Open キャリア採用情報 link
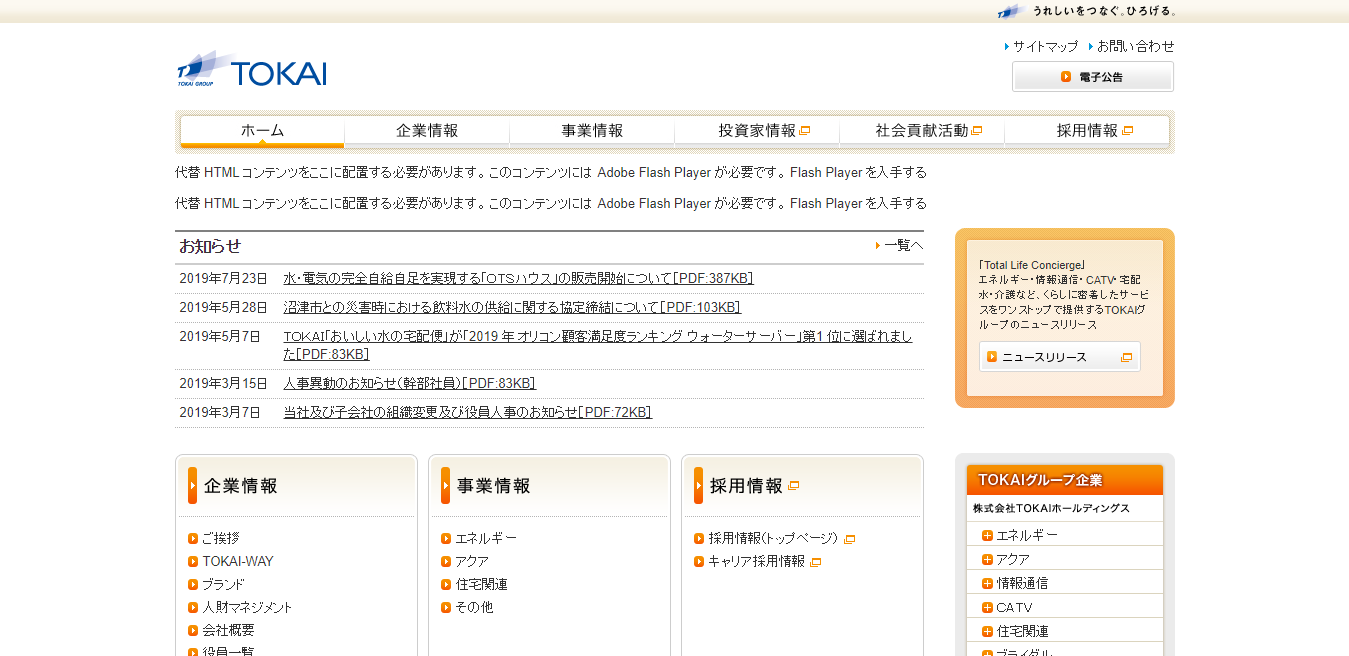This screenshot has height=656, width=1349. pyautogui.click(x=756, y=561)
